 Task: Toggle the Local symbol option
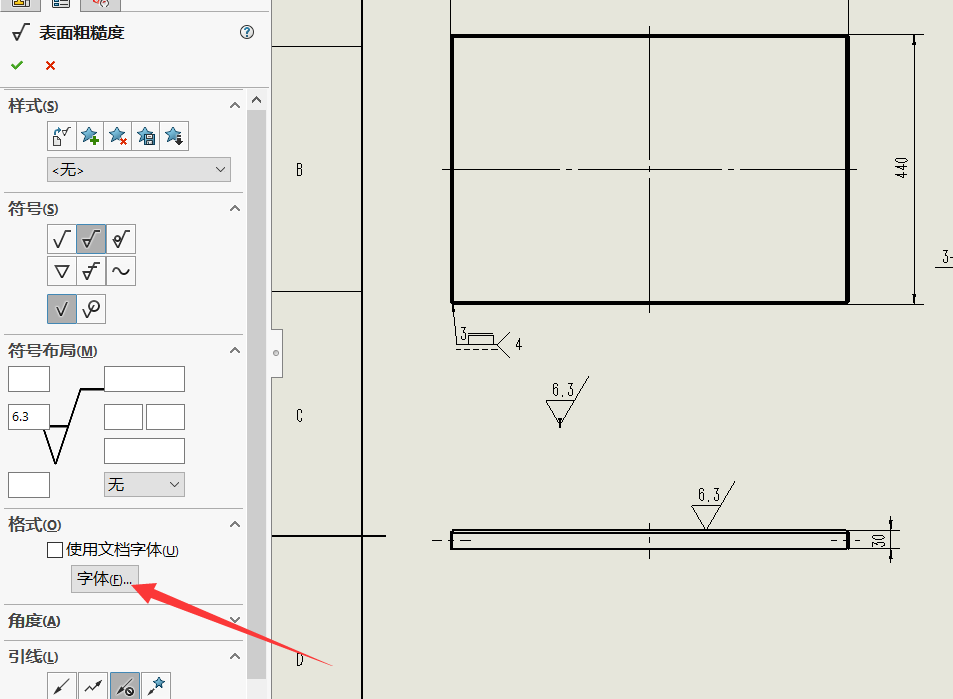61,309
